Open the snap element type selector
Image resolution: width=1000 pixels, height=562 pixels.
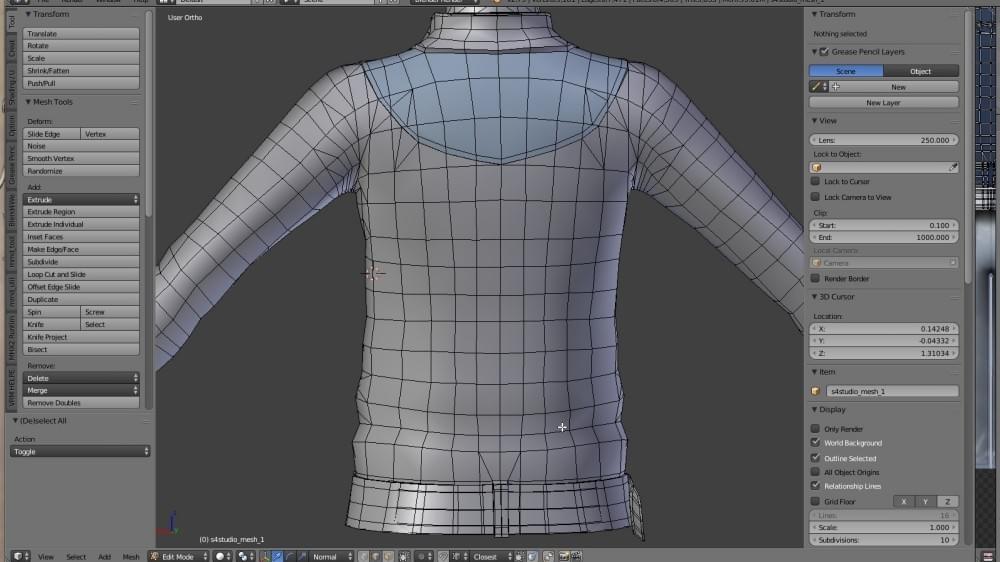[x=460, y=556]
